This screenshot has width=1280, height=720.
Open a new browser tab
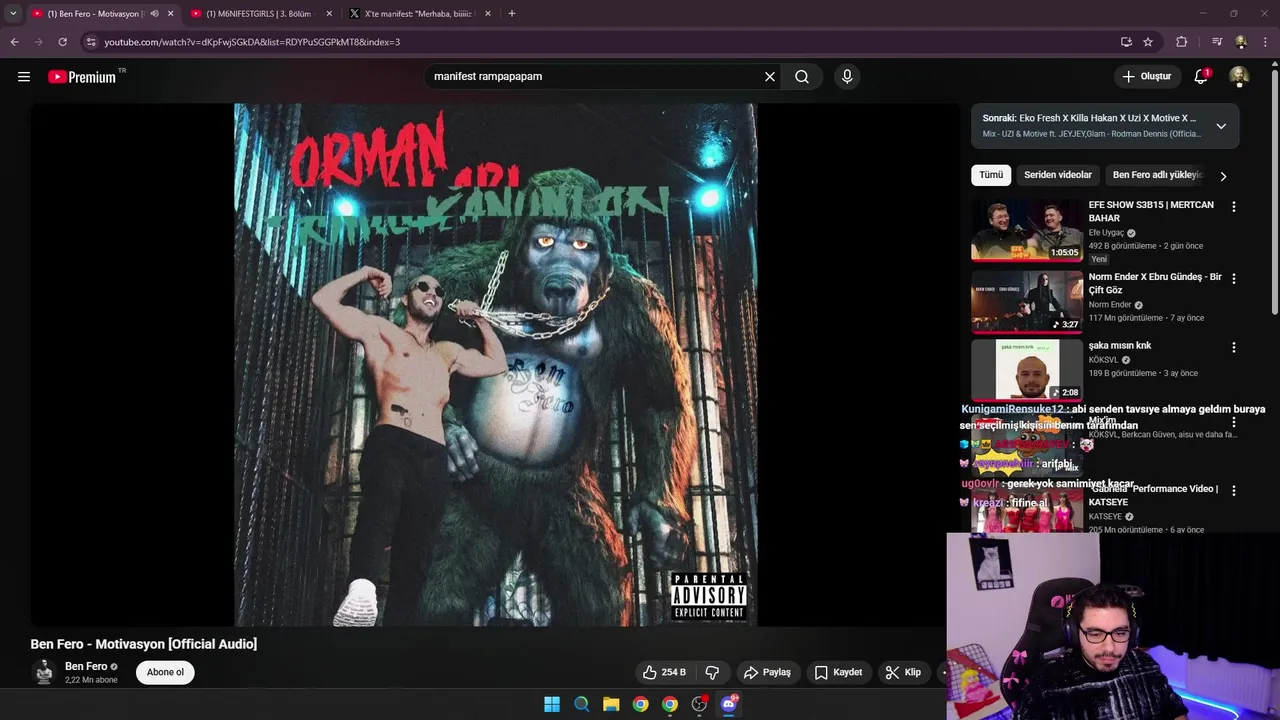512,14
